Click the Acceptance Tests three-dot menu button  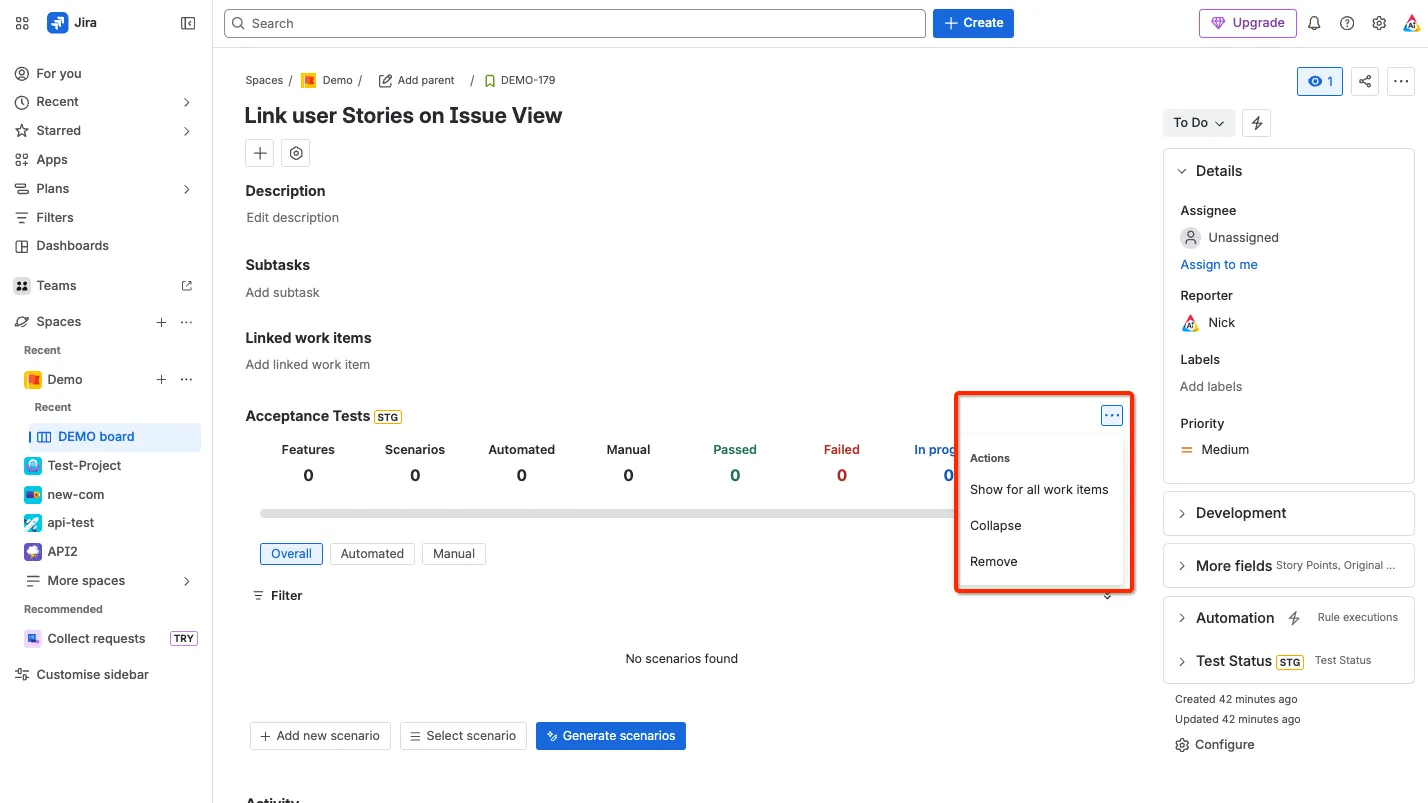coord(1112,415)
